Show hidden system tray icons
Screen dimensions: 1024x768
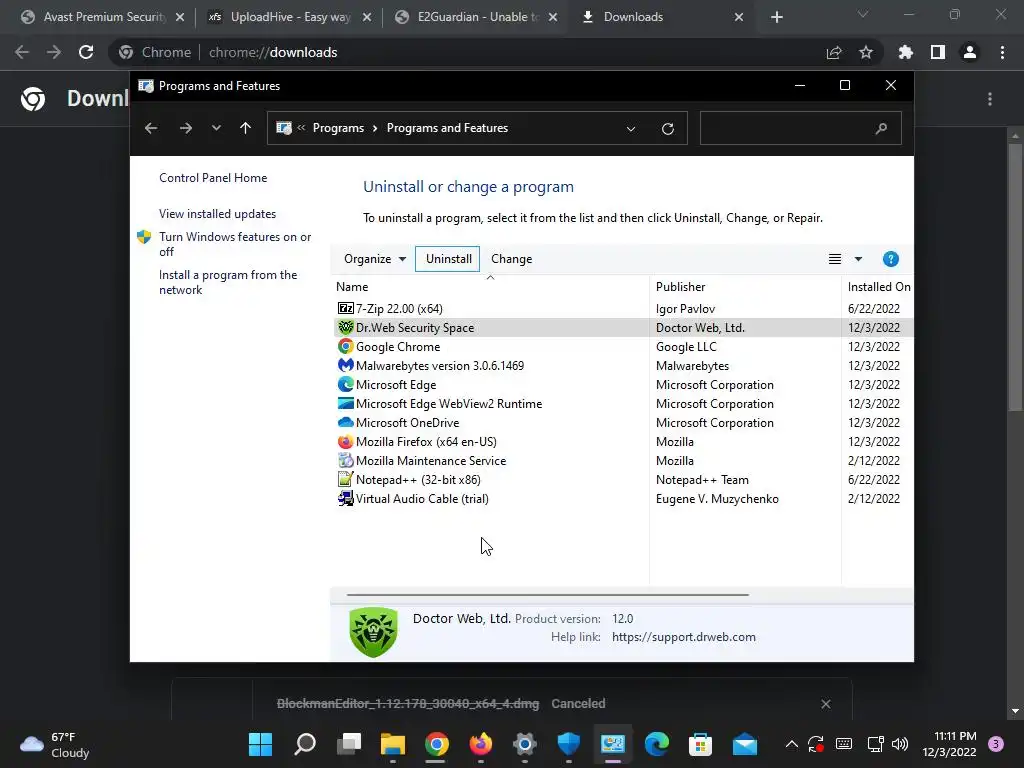[791, 744]
